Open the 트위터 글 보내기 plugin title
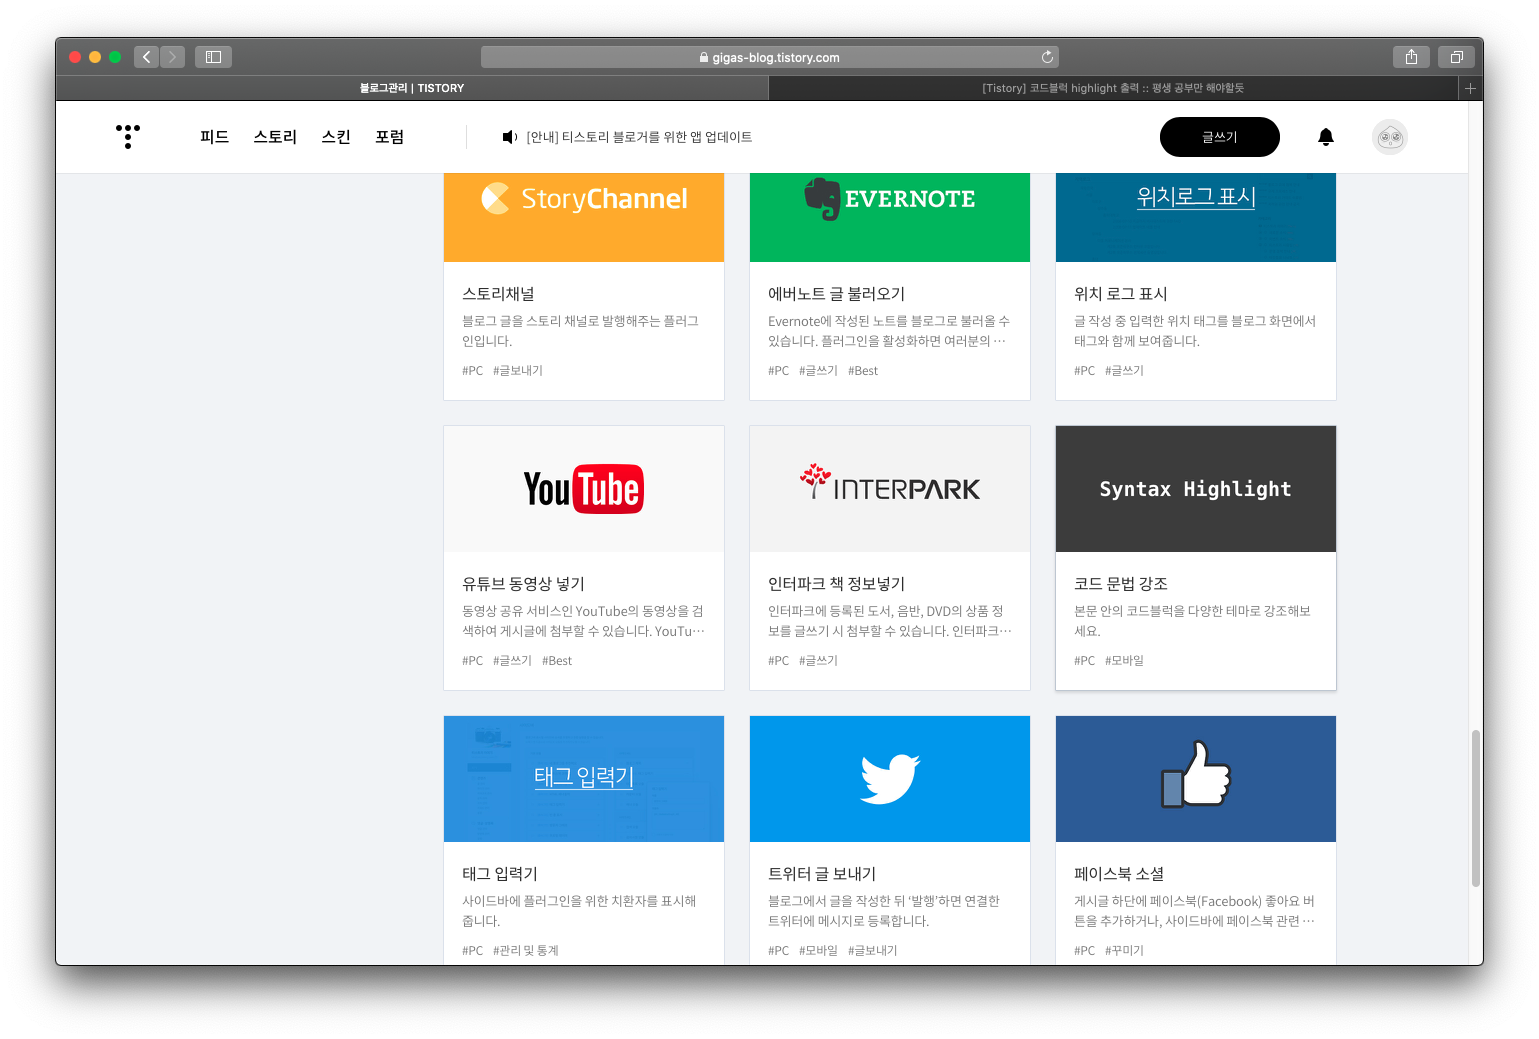The image size is (1539, 1039). 822,874
